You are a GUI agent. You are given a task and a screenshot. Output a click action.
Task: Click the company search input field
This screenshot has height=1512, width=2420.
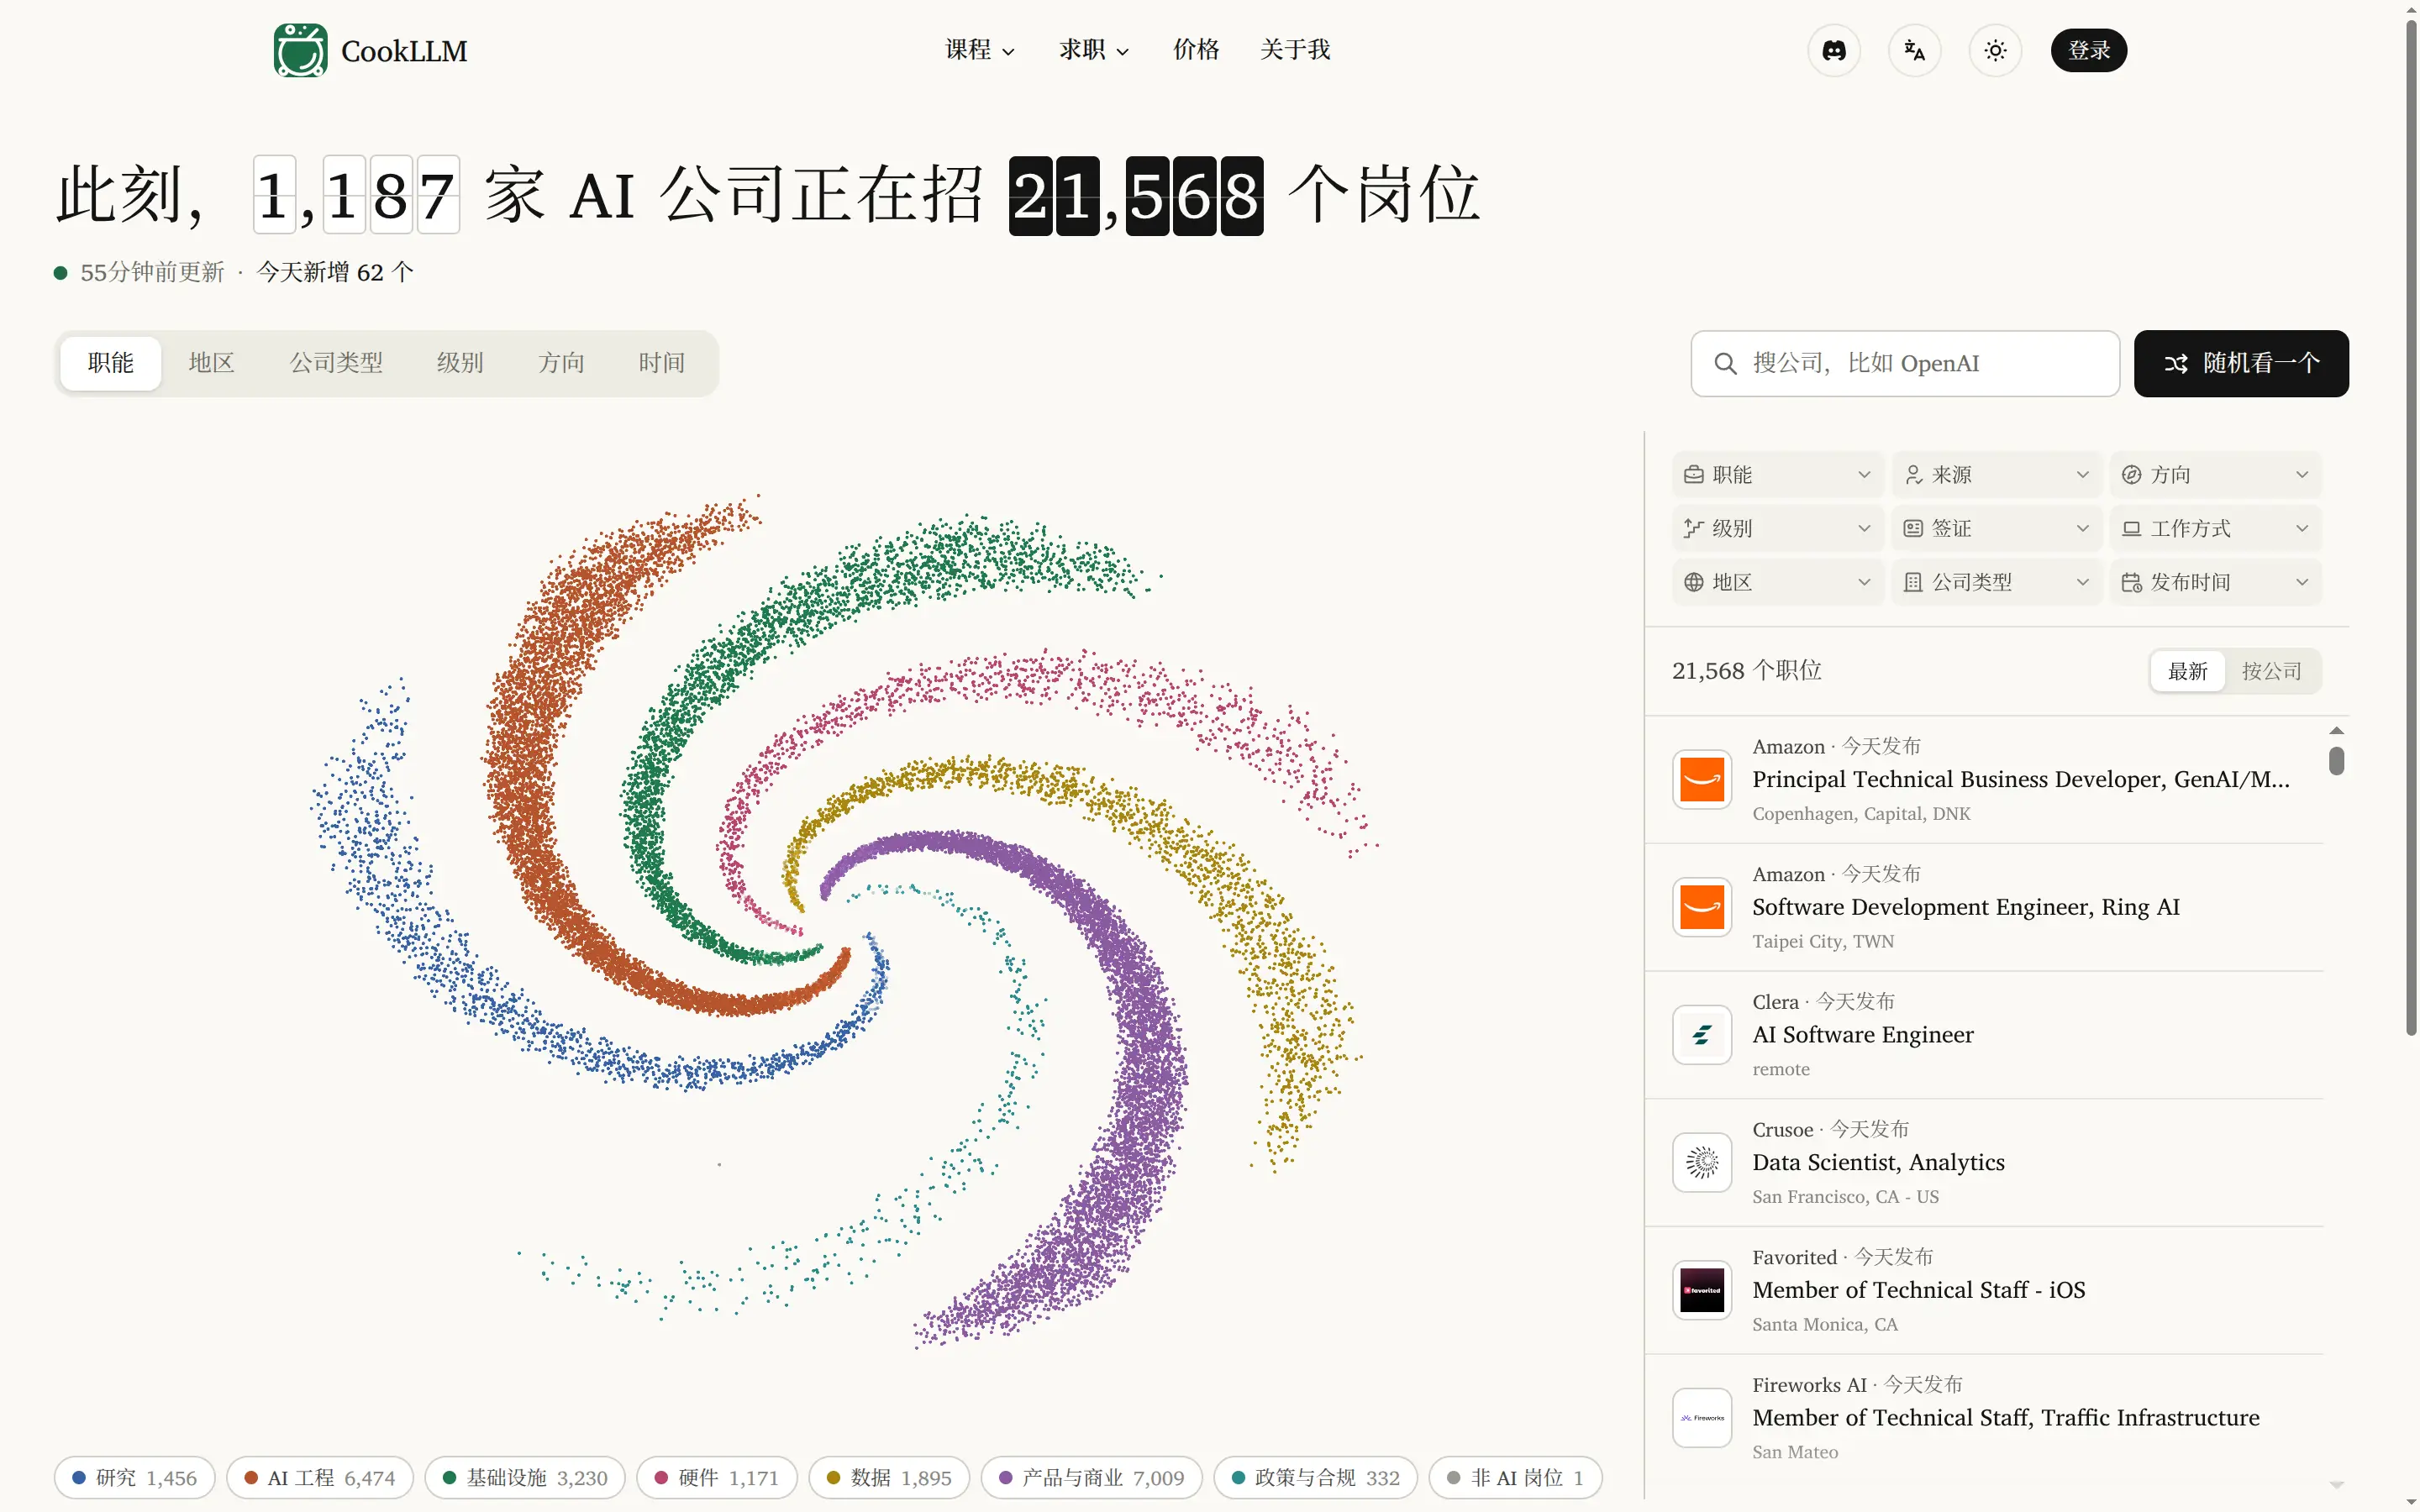tap(1905, 363)
